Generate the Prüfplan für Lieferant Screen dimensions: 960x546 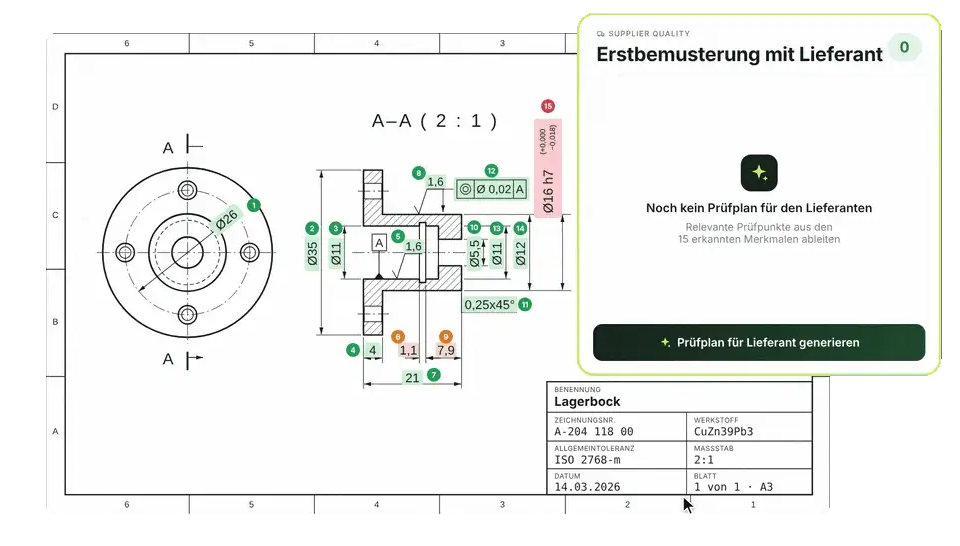click(759, 342)
